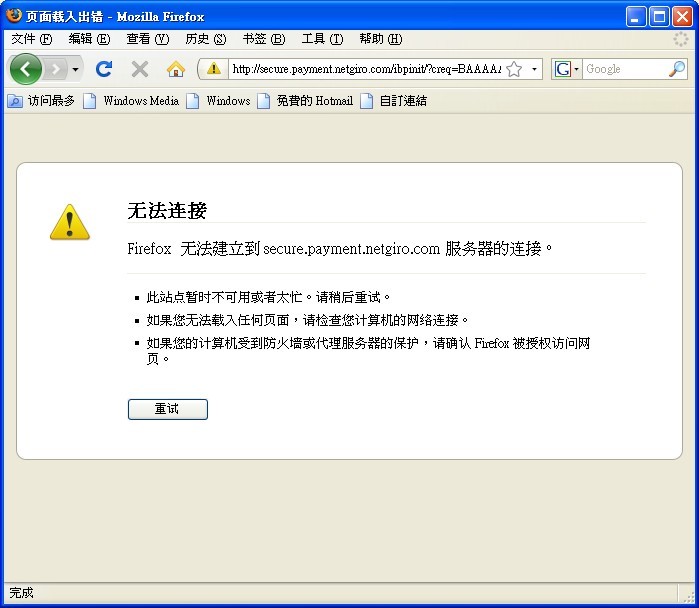Open the 自訂連結 bookmark

point(394,101)
